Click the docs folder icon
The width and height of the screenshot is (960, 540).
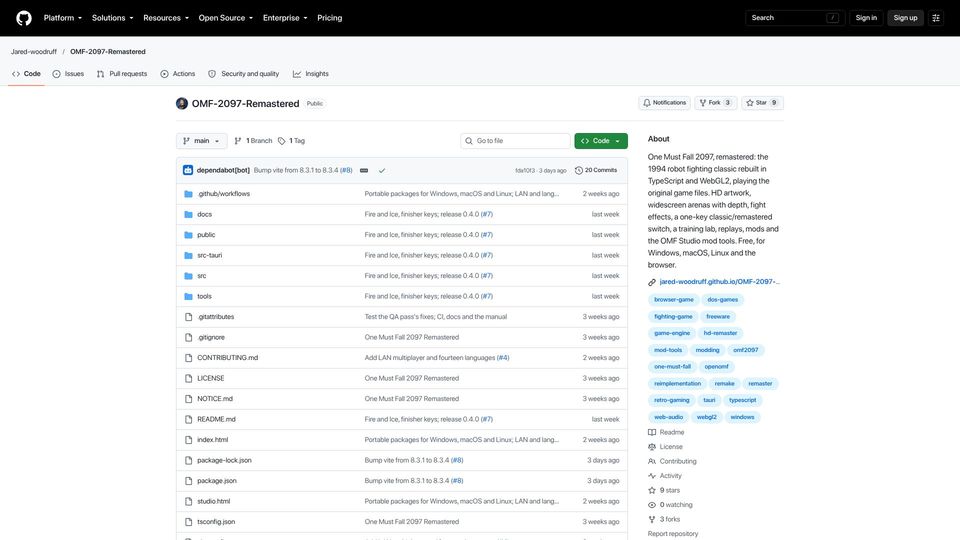coord(189,214)
